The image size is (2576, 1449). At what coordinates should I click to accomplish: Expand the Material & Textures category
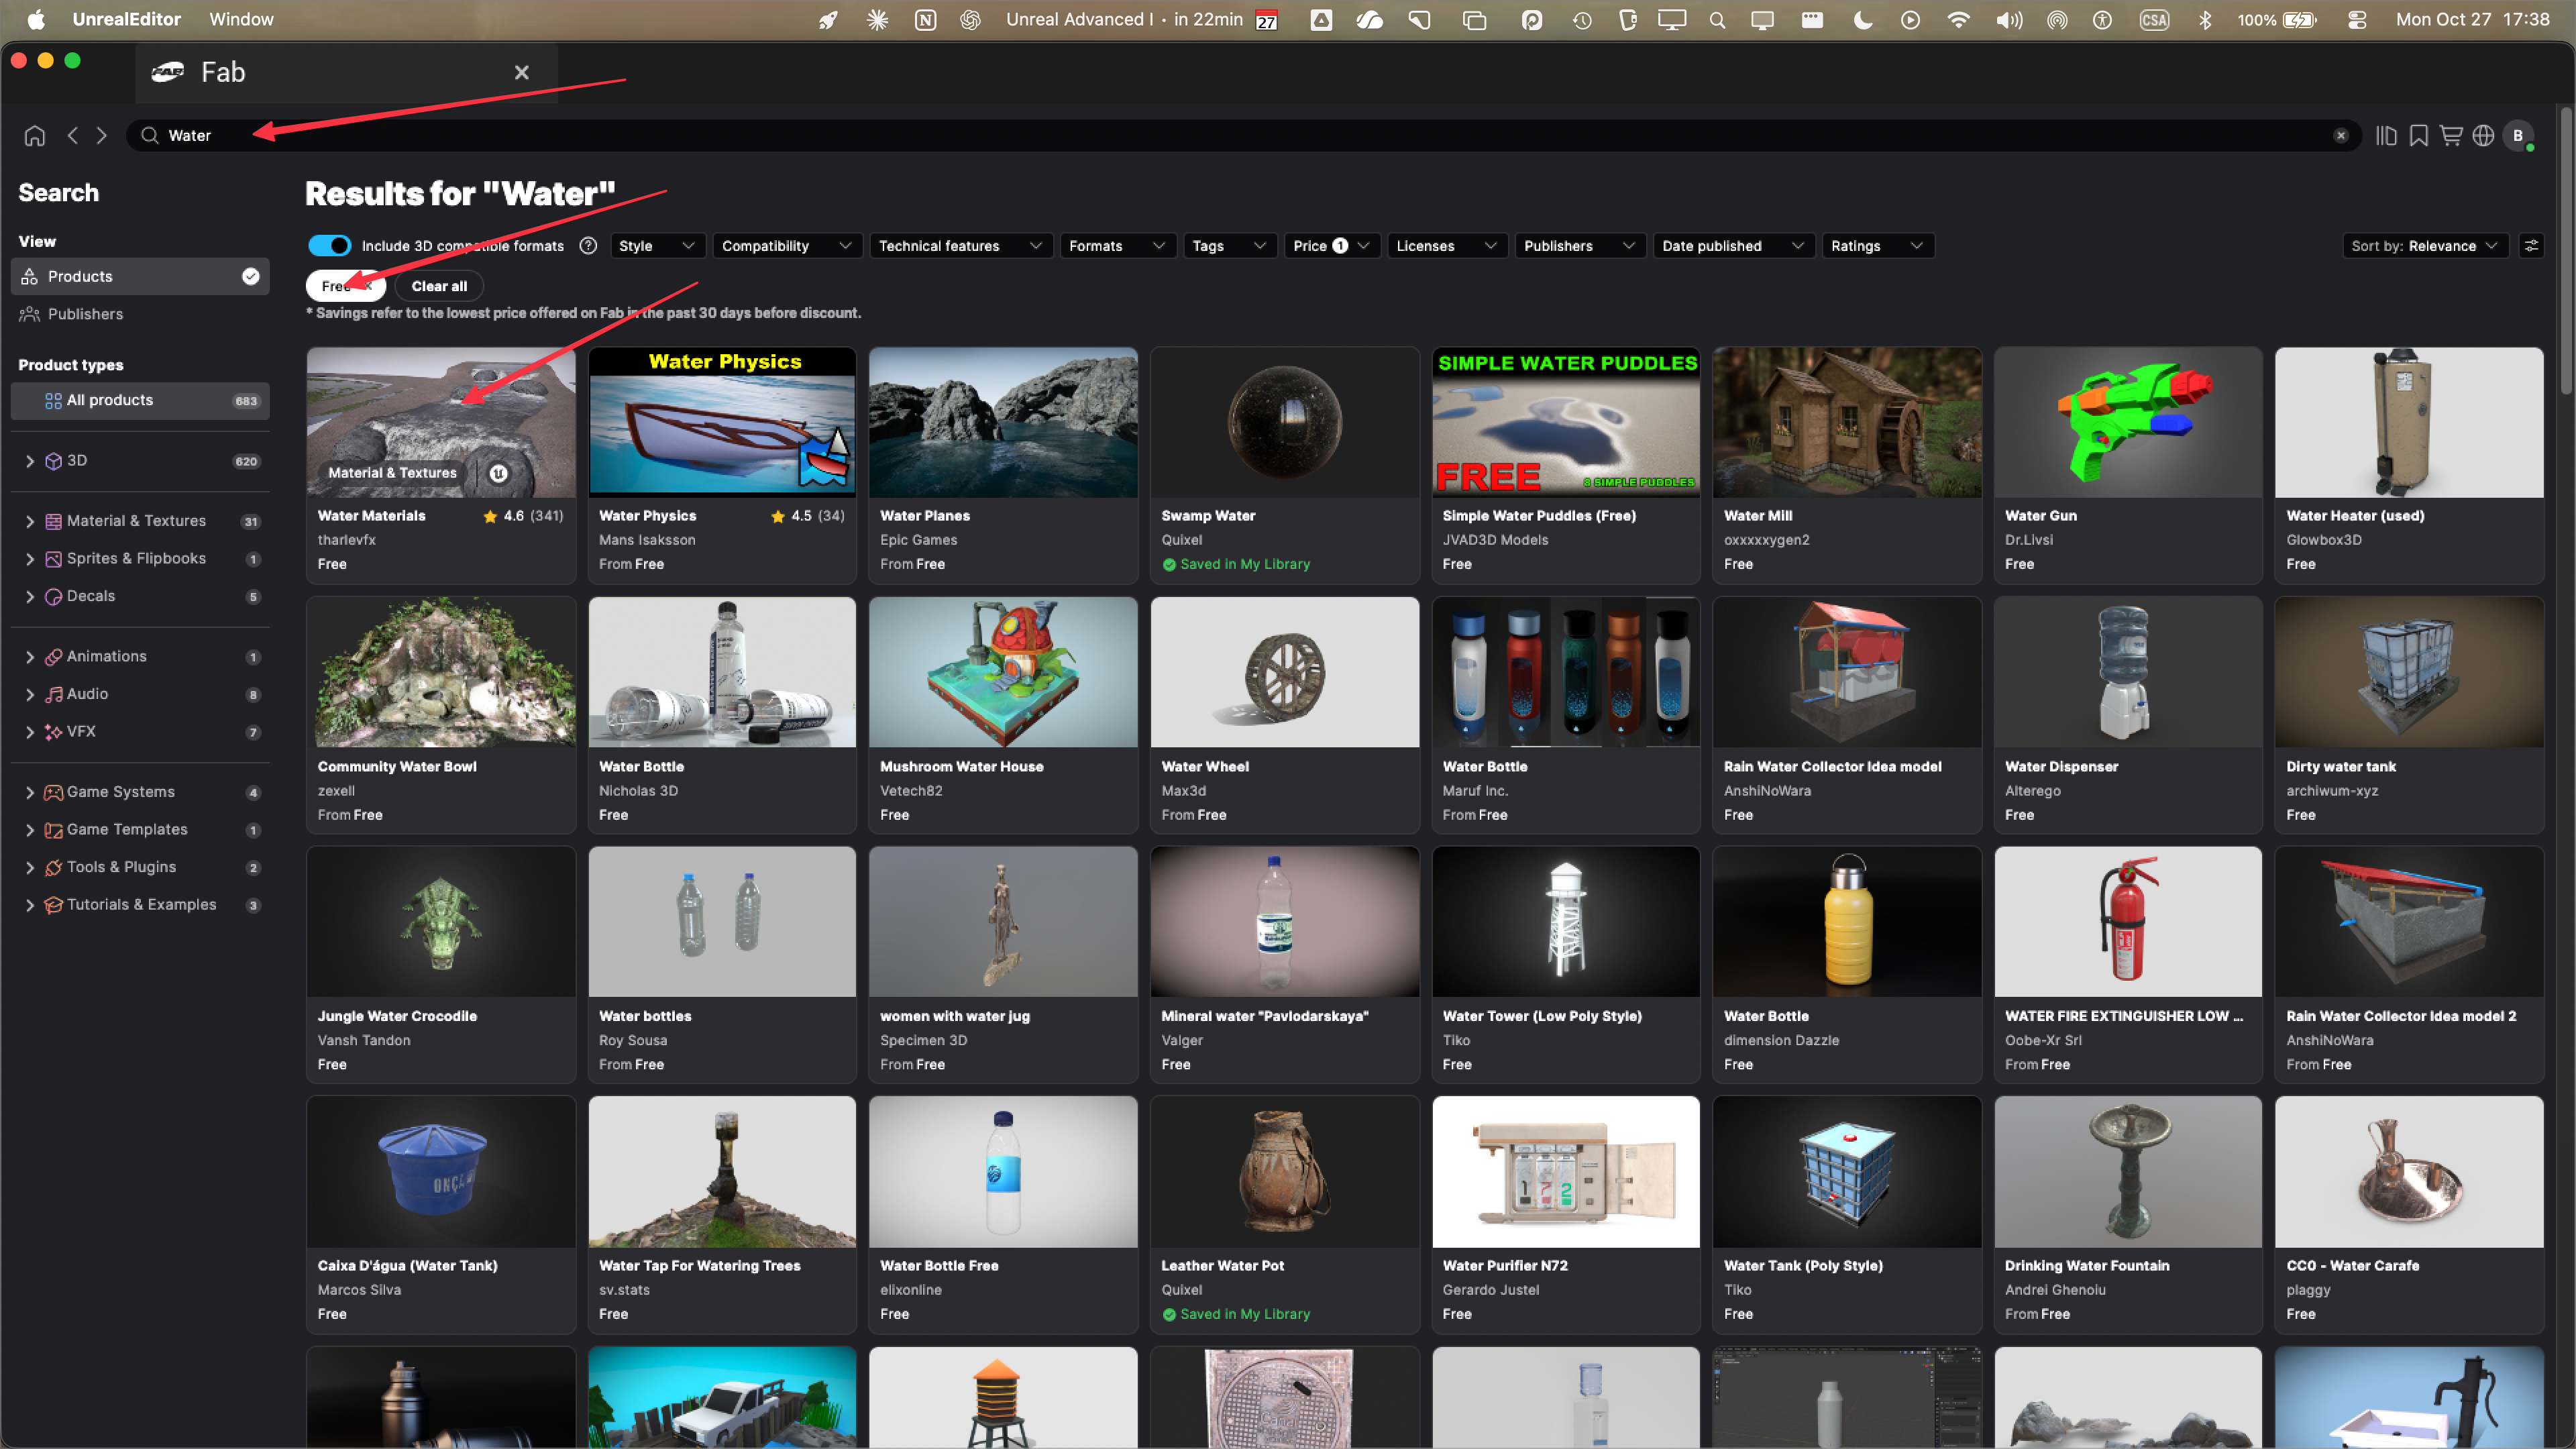[x=30, y=521]
